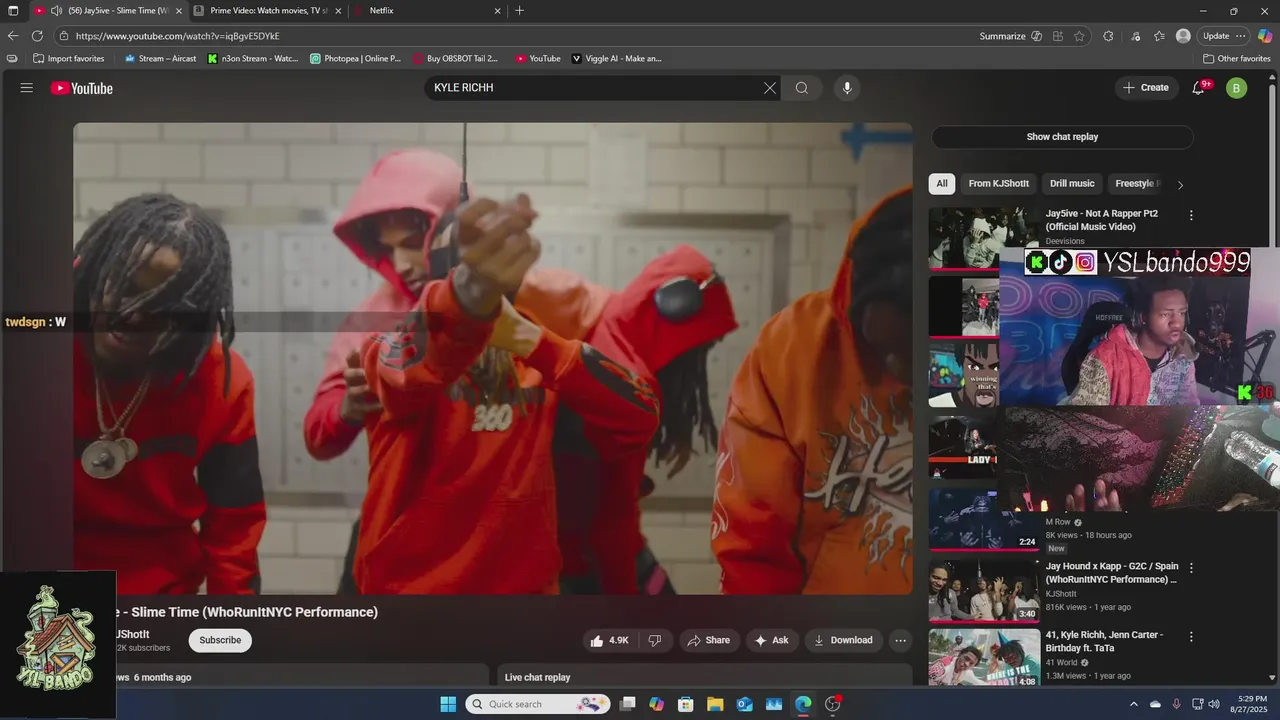Open the tab actions menu icon
This screenshot has height=720, width=1280.
[13, 11]
